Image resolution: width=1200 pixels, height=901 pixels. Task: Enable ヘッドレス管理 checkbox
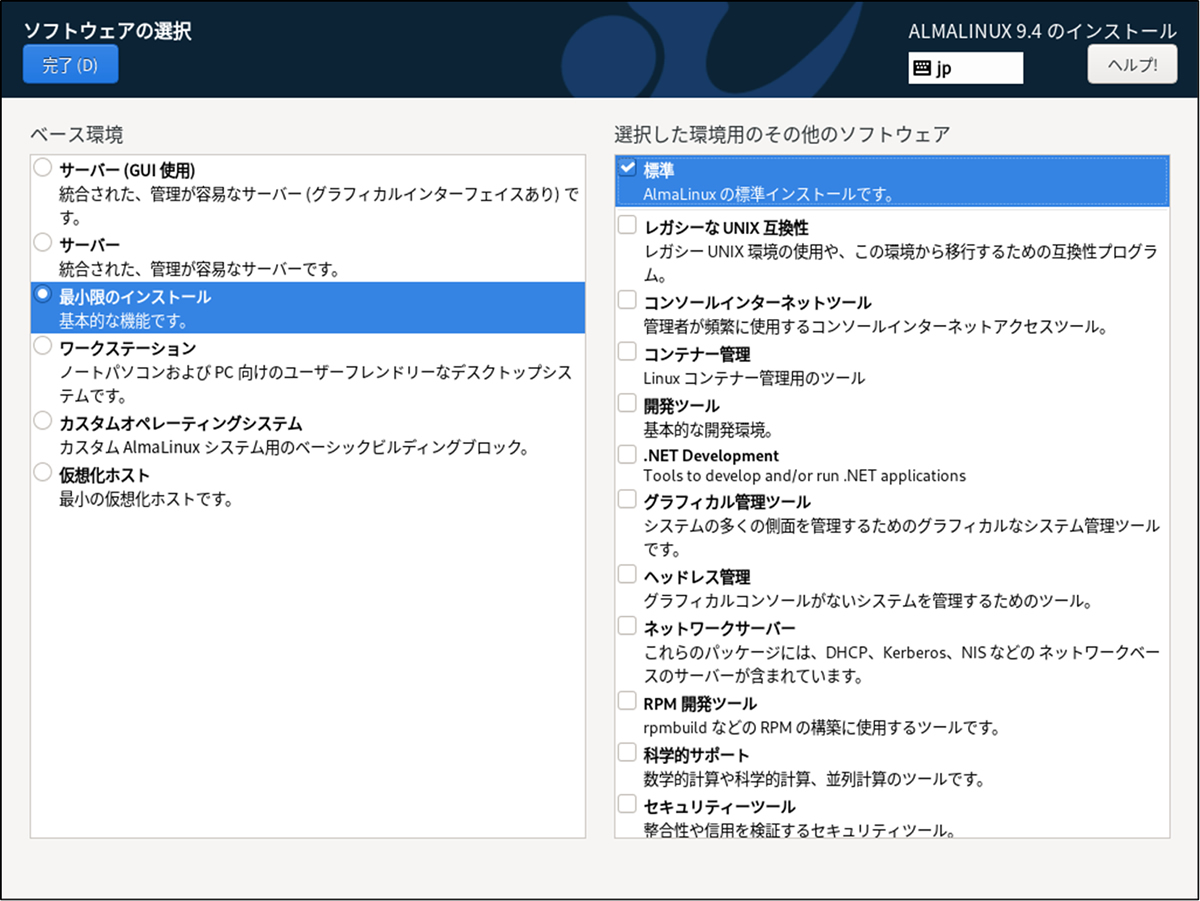(x=627, y=575)
